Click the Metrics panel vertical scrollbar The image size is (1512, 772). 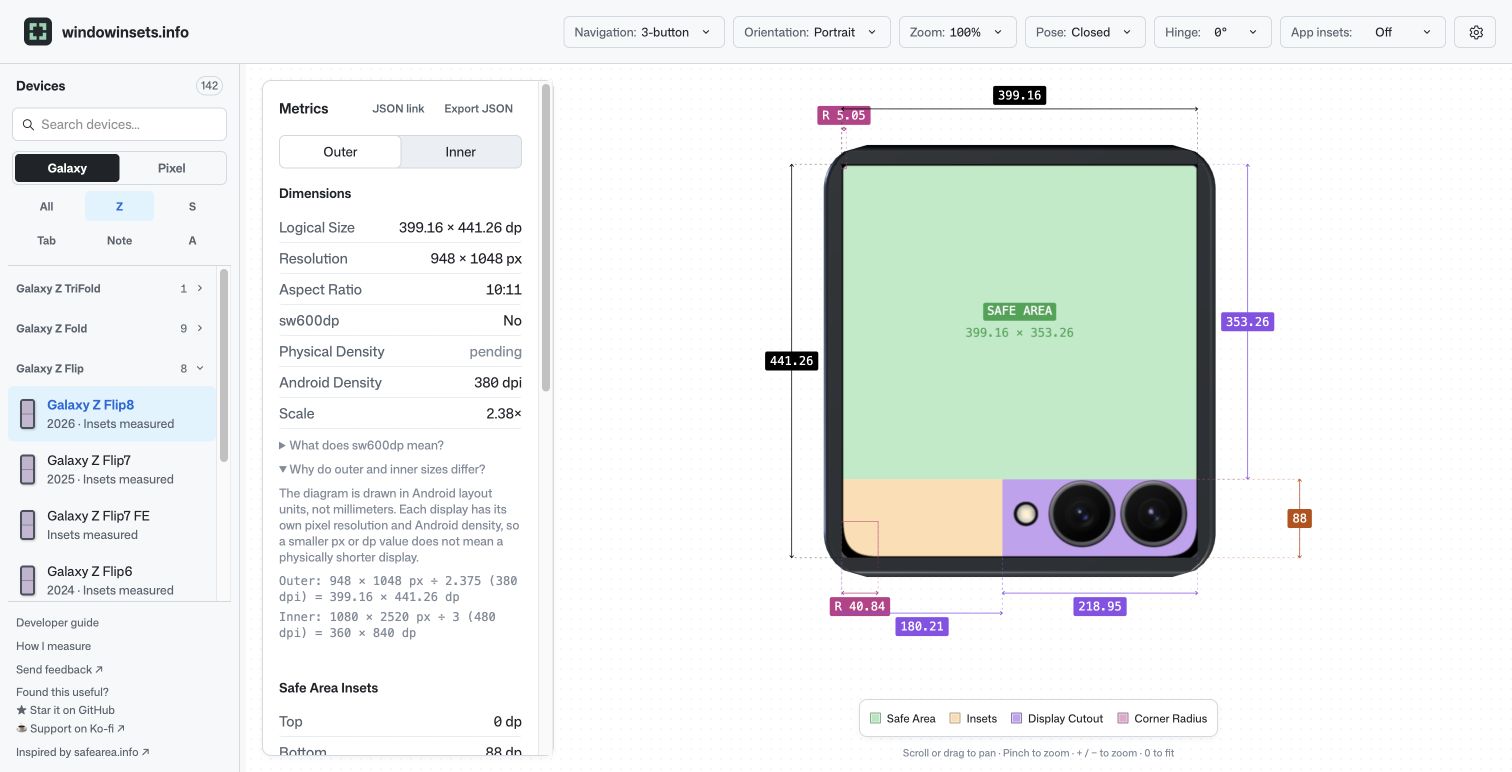pos(546,238)
